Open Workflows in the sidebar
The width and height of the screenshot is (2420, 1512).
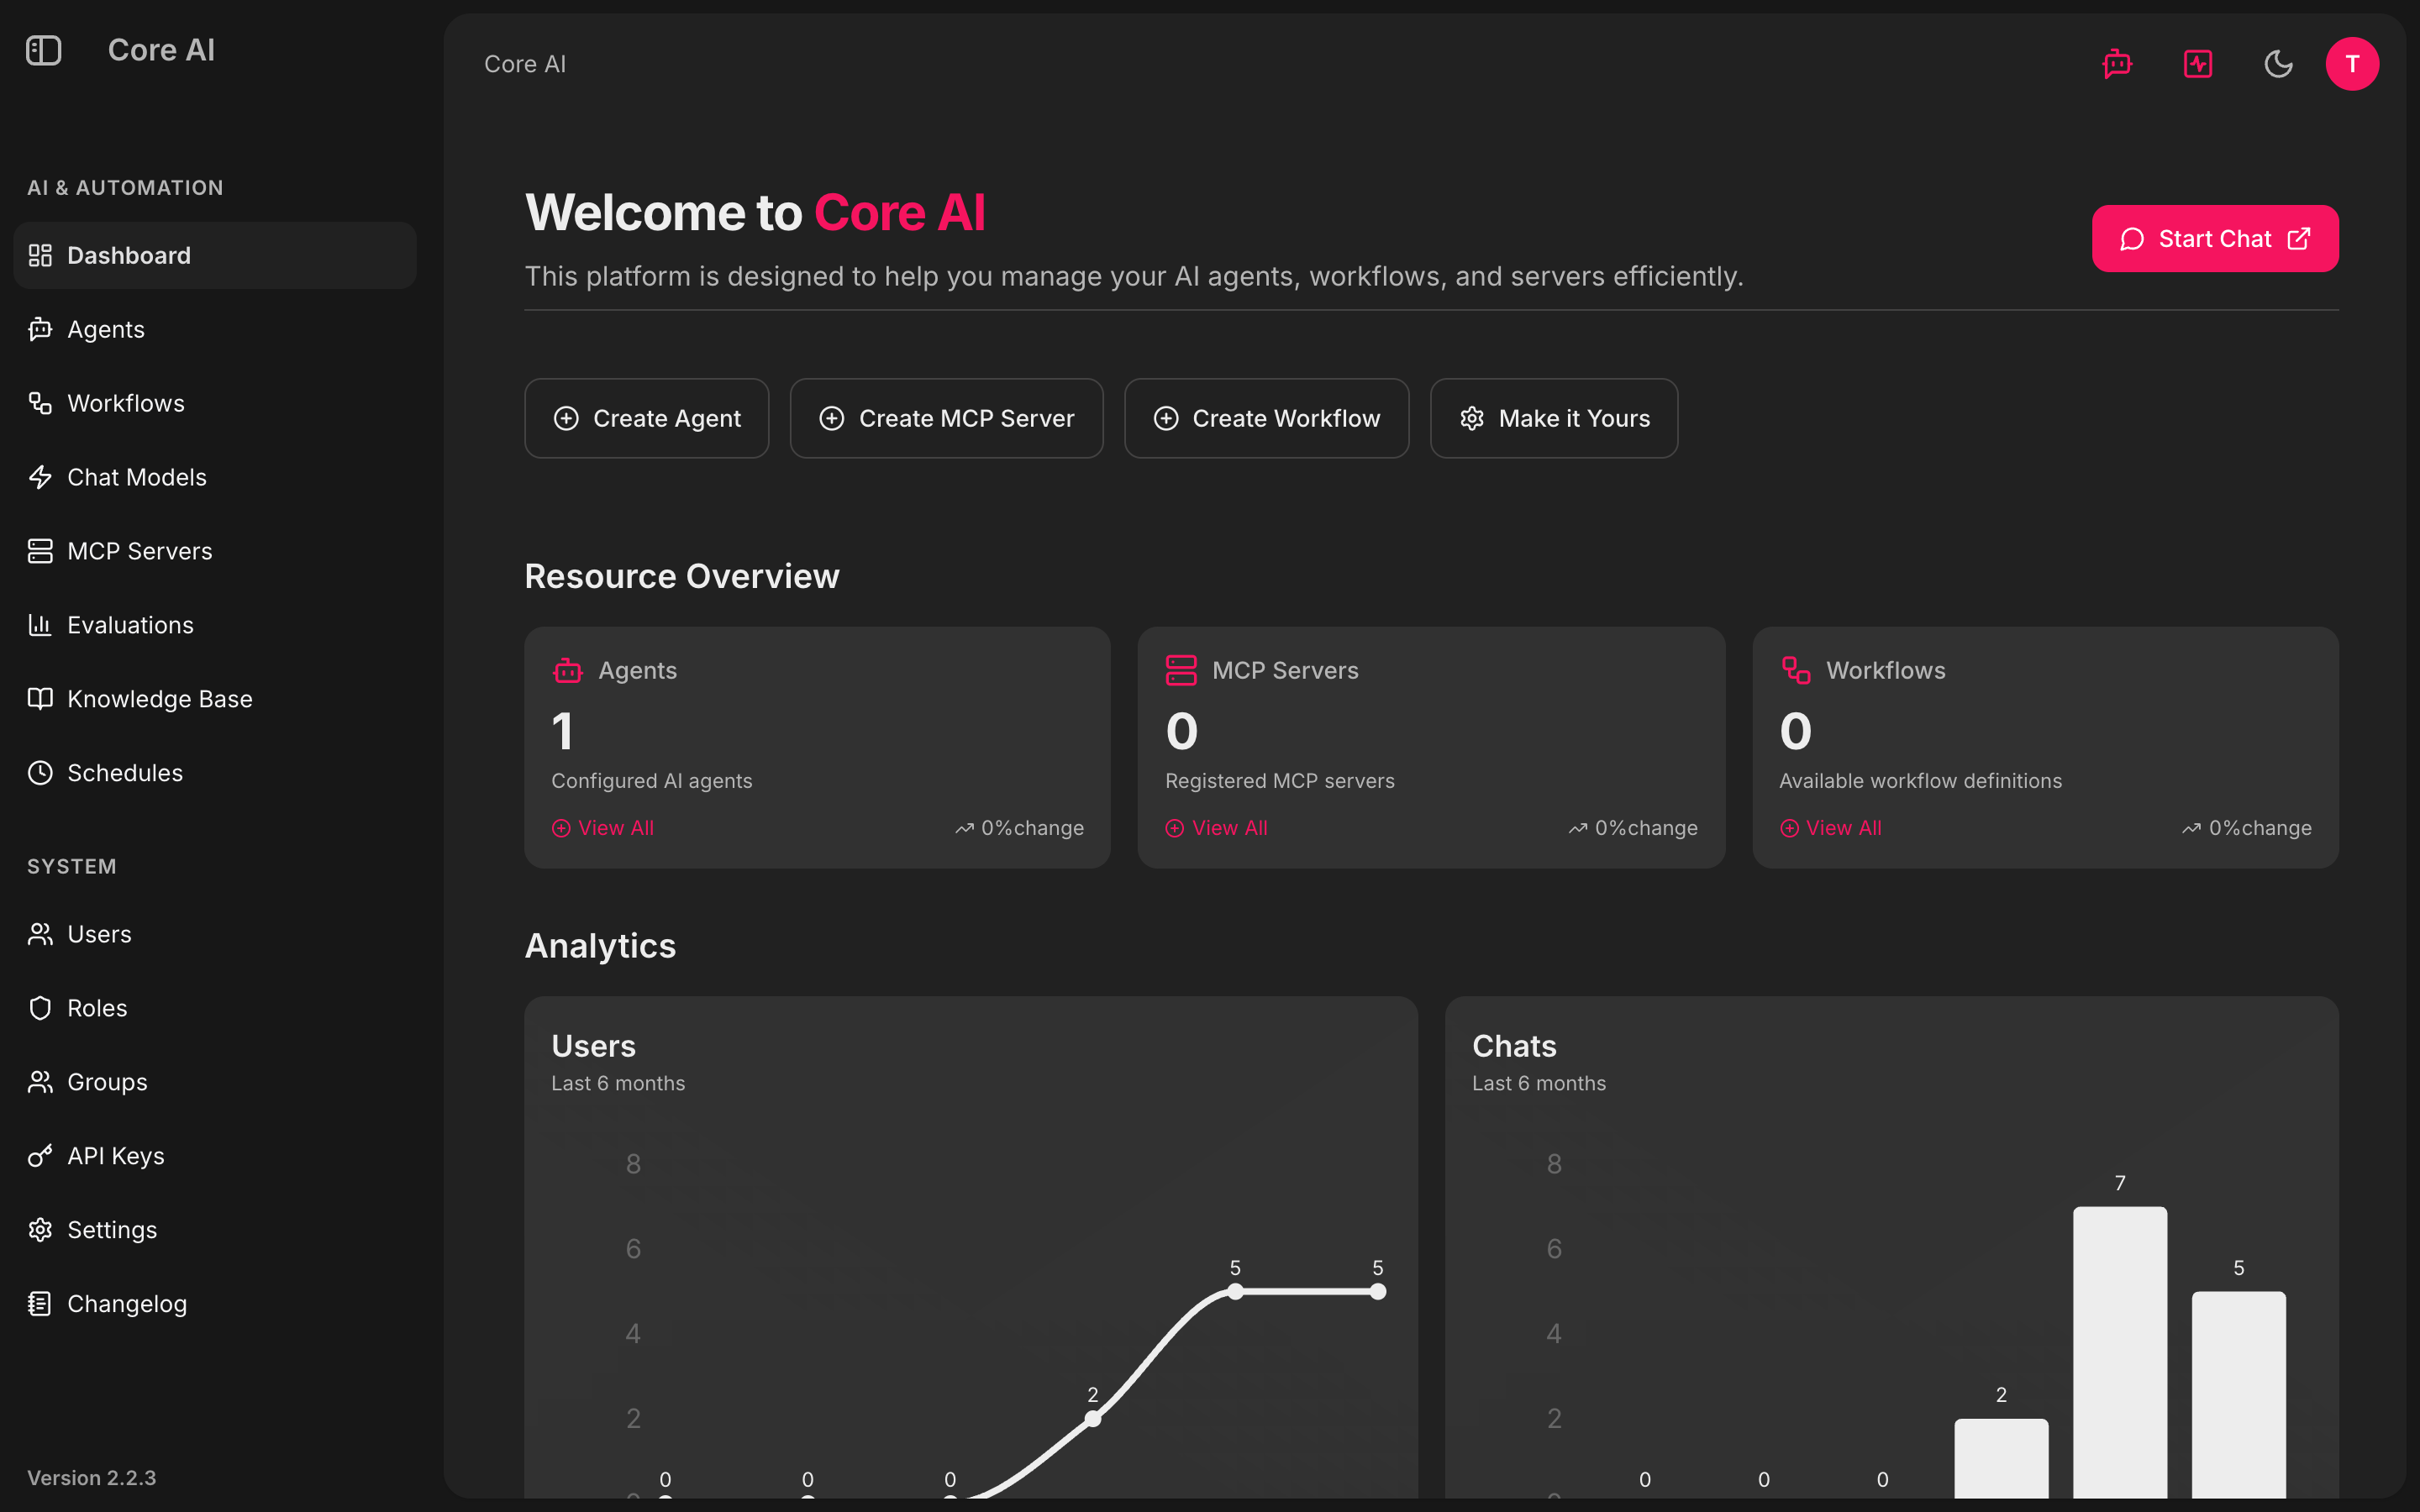click(215, 403)
